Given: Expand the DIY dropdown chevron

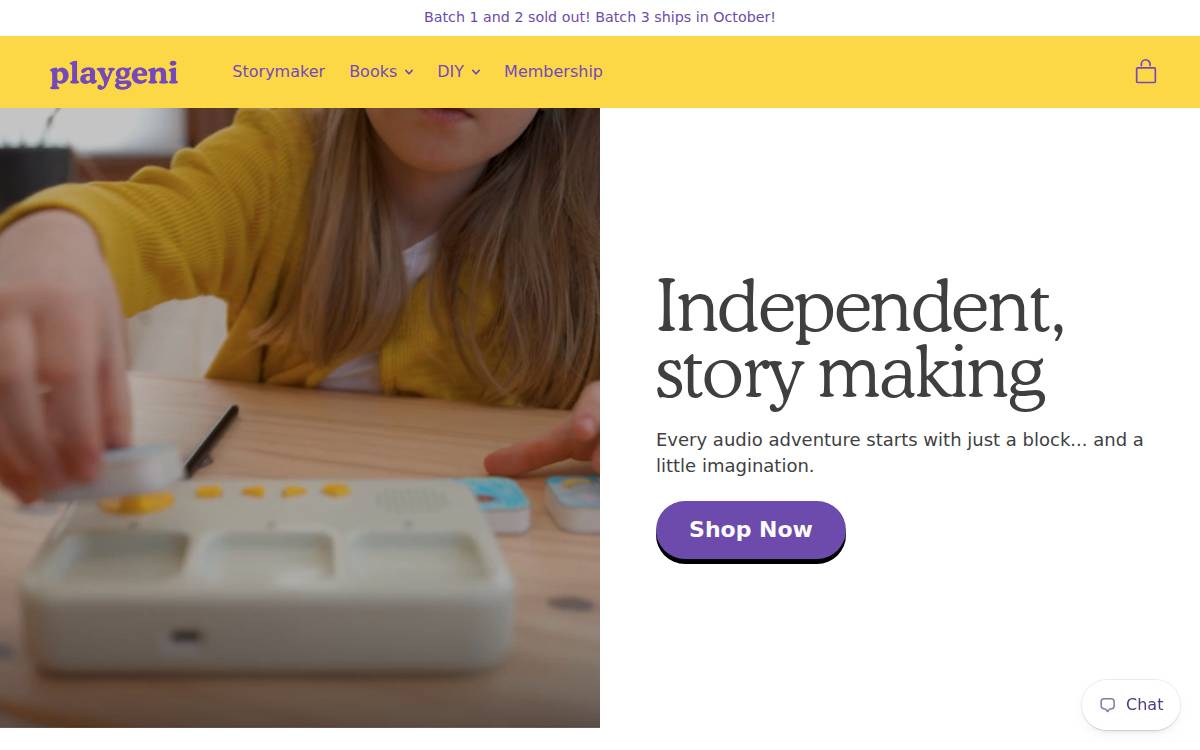Looking at the screenshot, I should tap(476, 72).
